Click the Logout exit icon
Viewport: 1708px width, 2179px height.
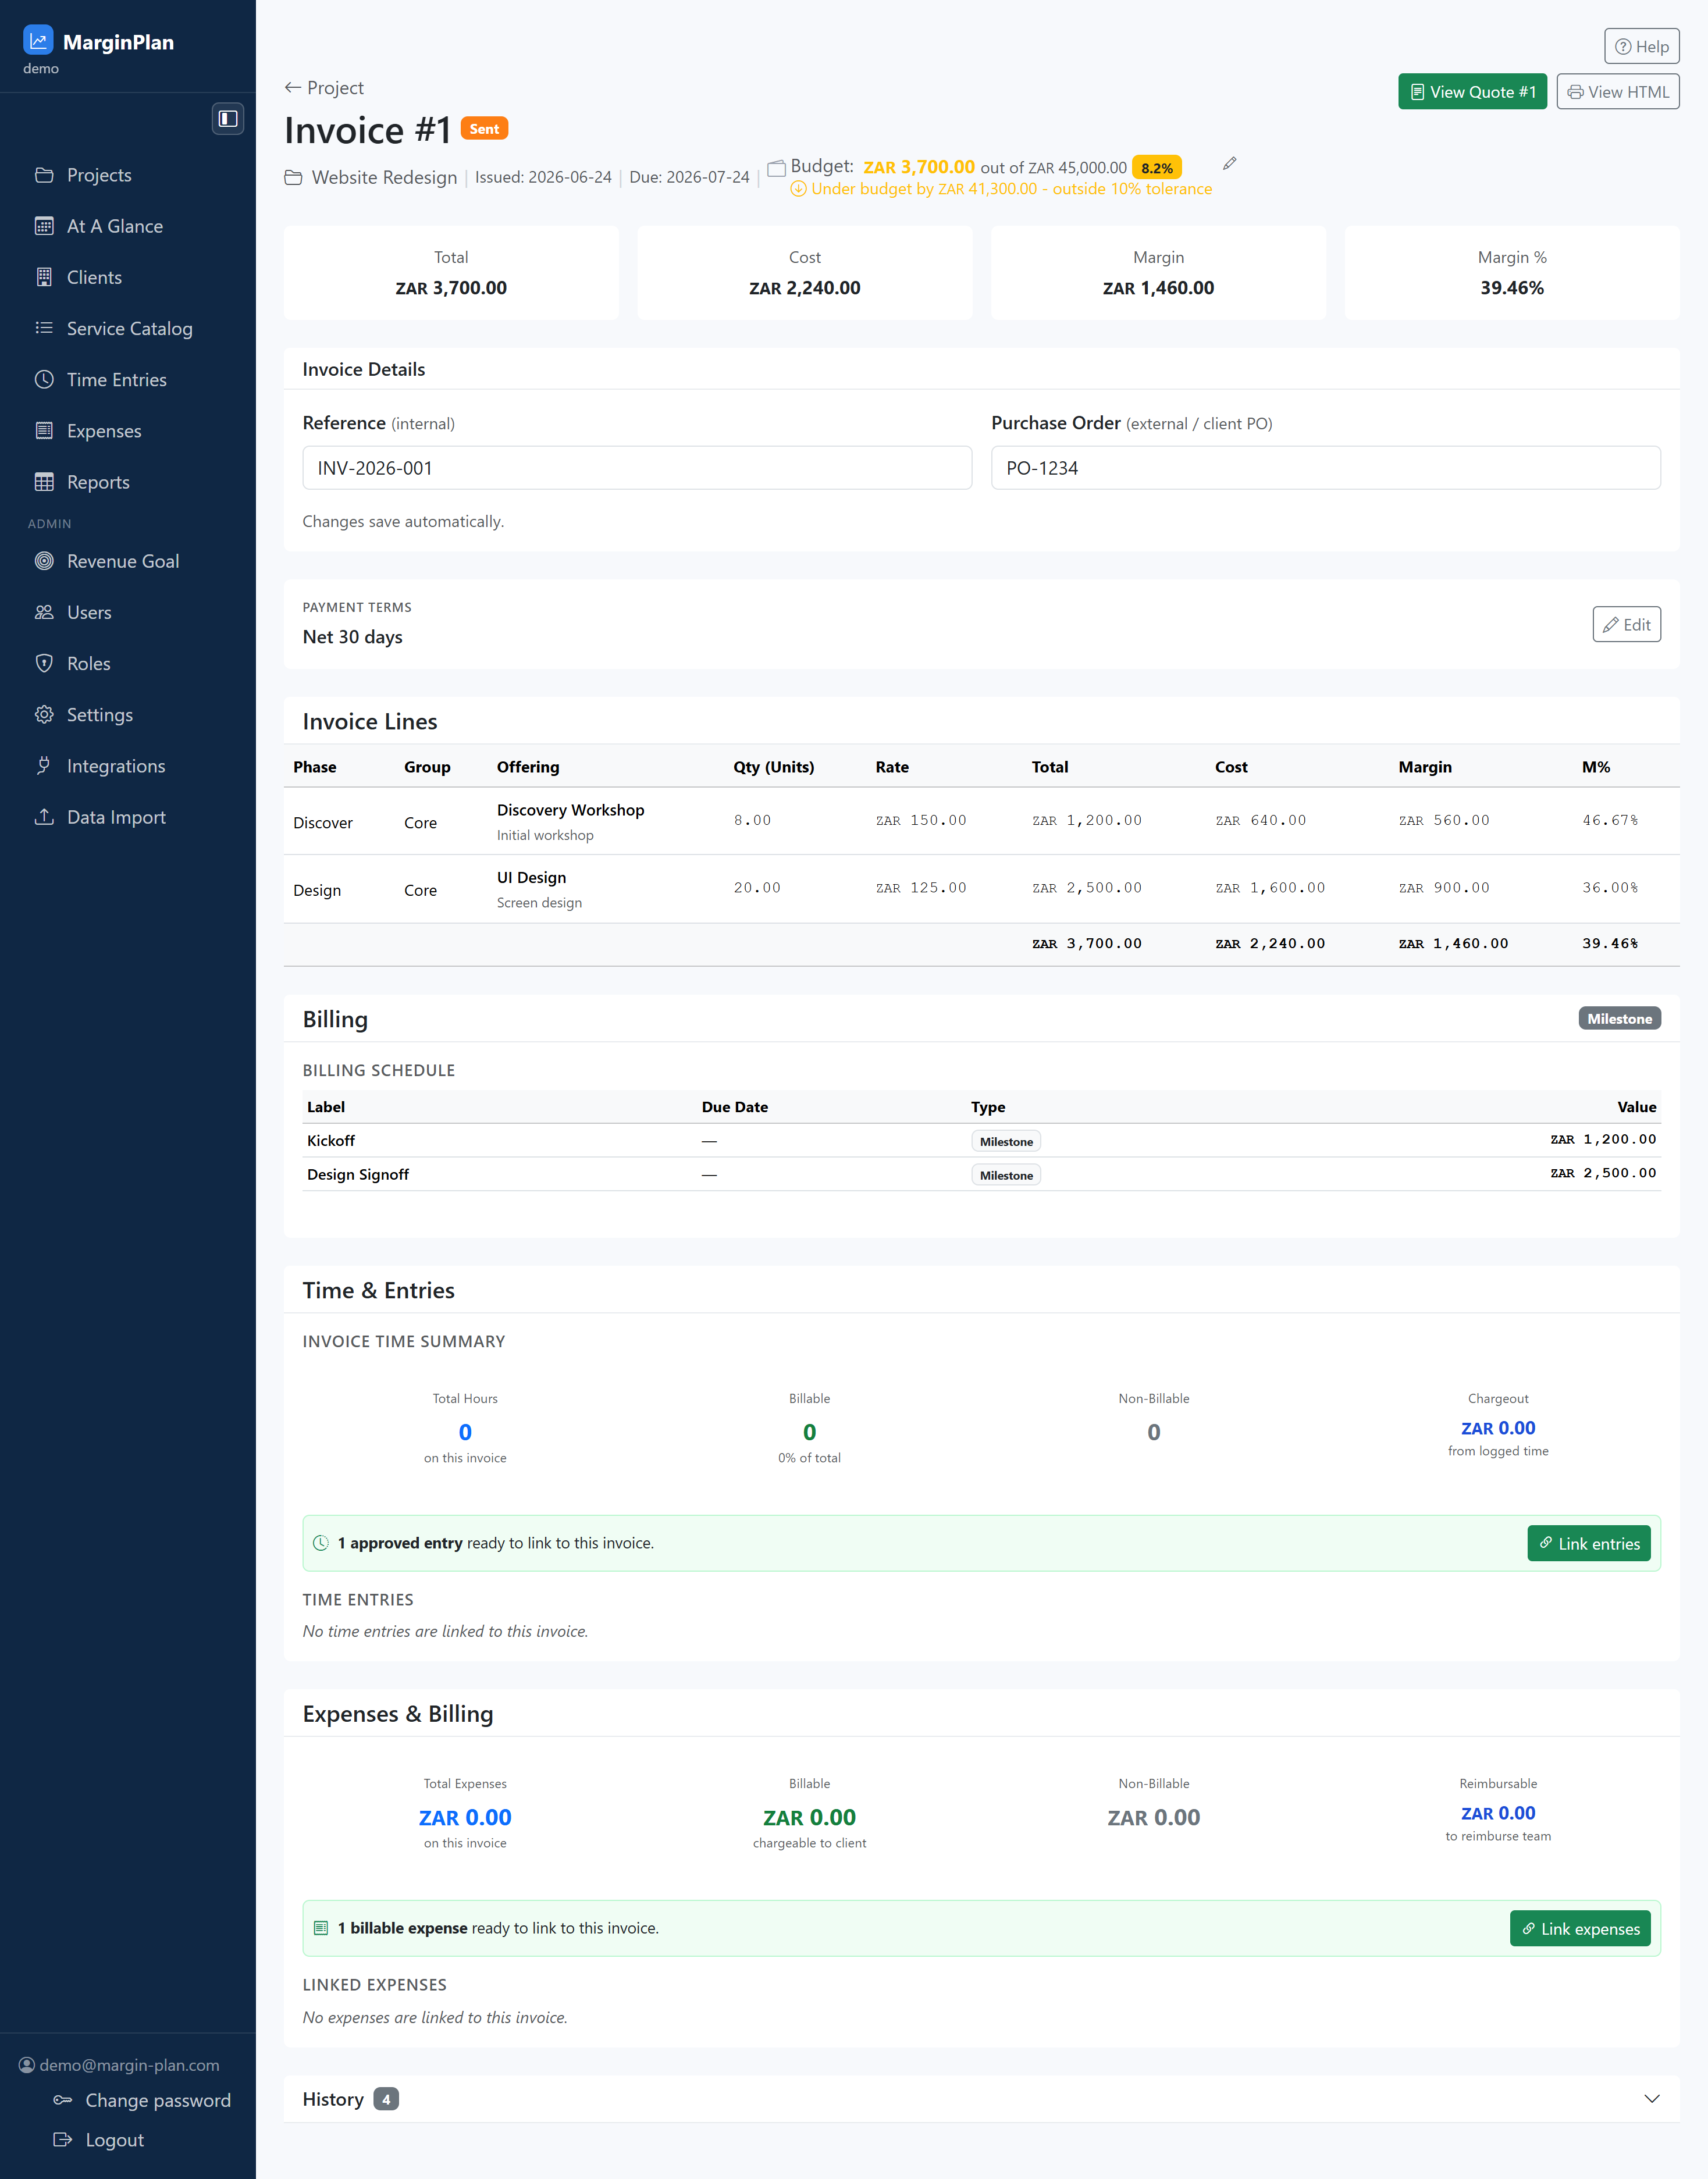pyautogui.click(x=62, y=2140)
